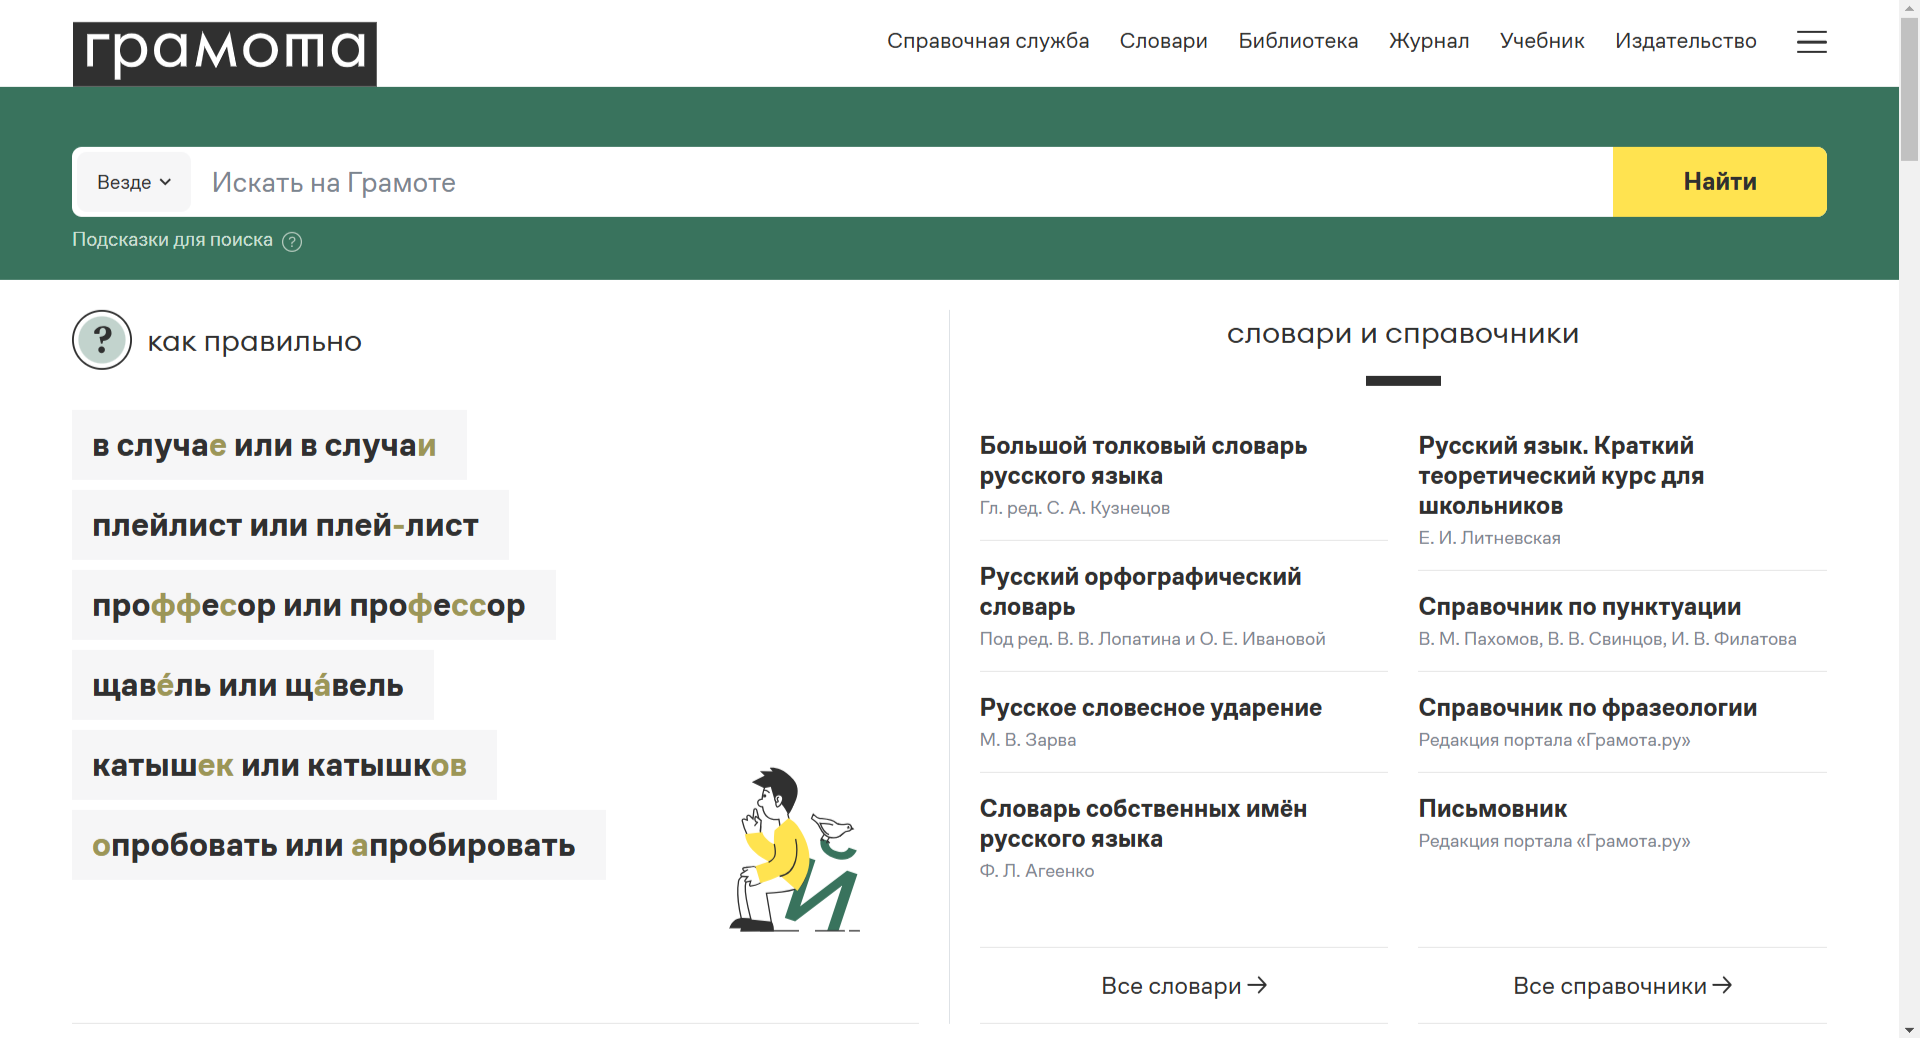
Task: Open the Письмовник reference
Action: coord(1492,809)
